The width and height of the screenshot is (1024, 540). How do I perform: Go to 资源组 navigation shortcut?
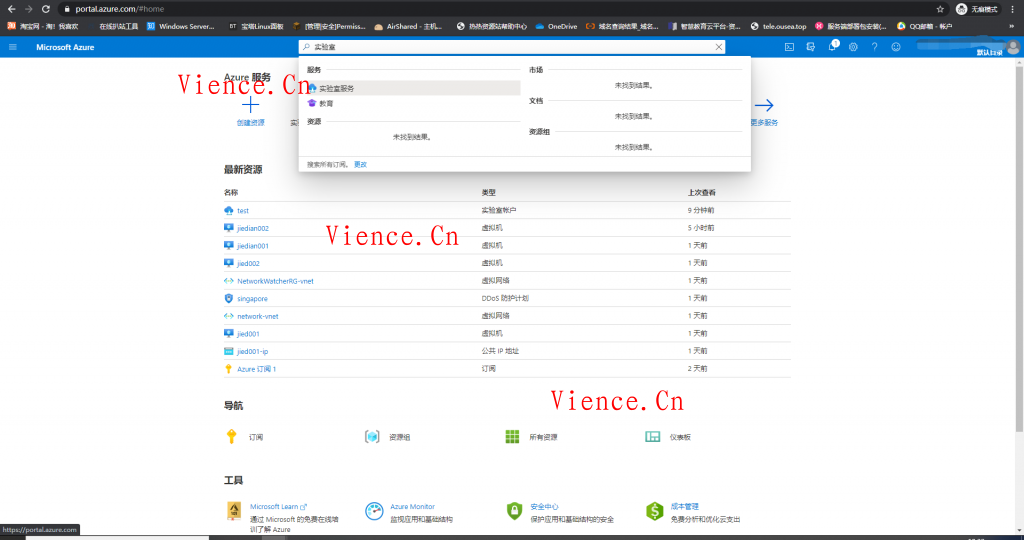tap(399, 437)
